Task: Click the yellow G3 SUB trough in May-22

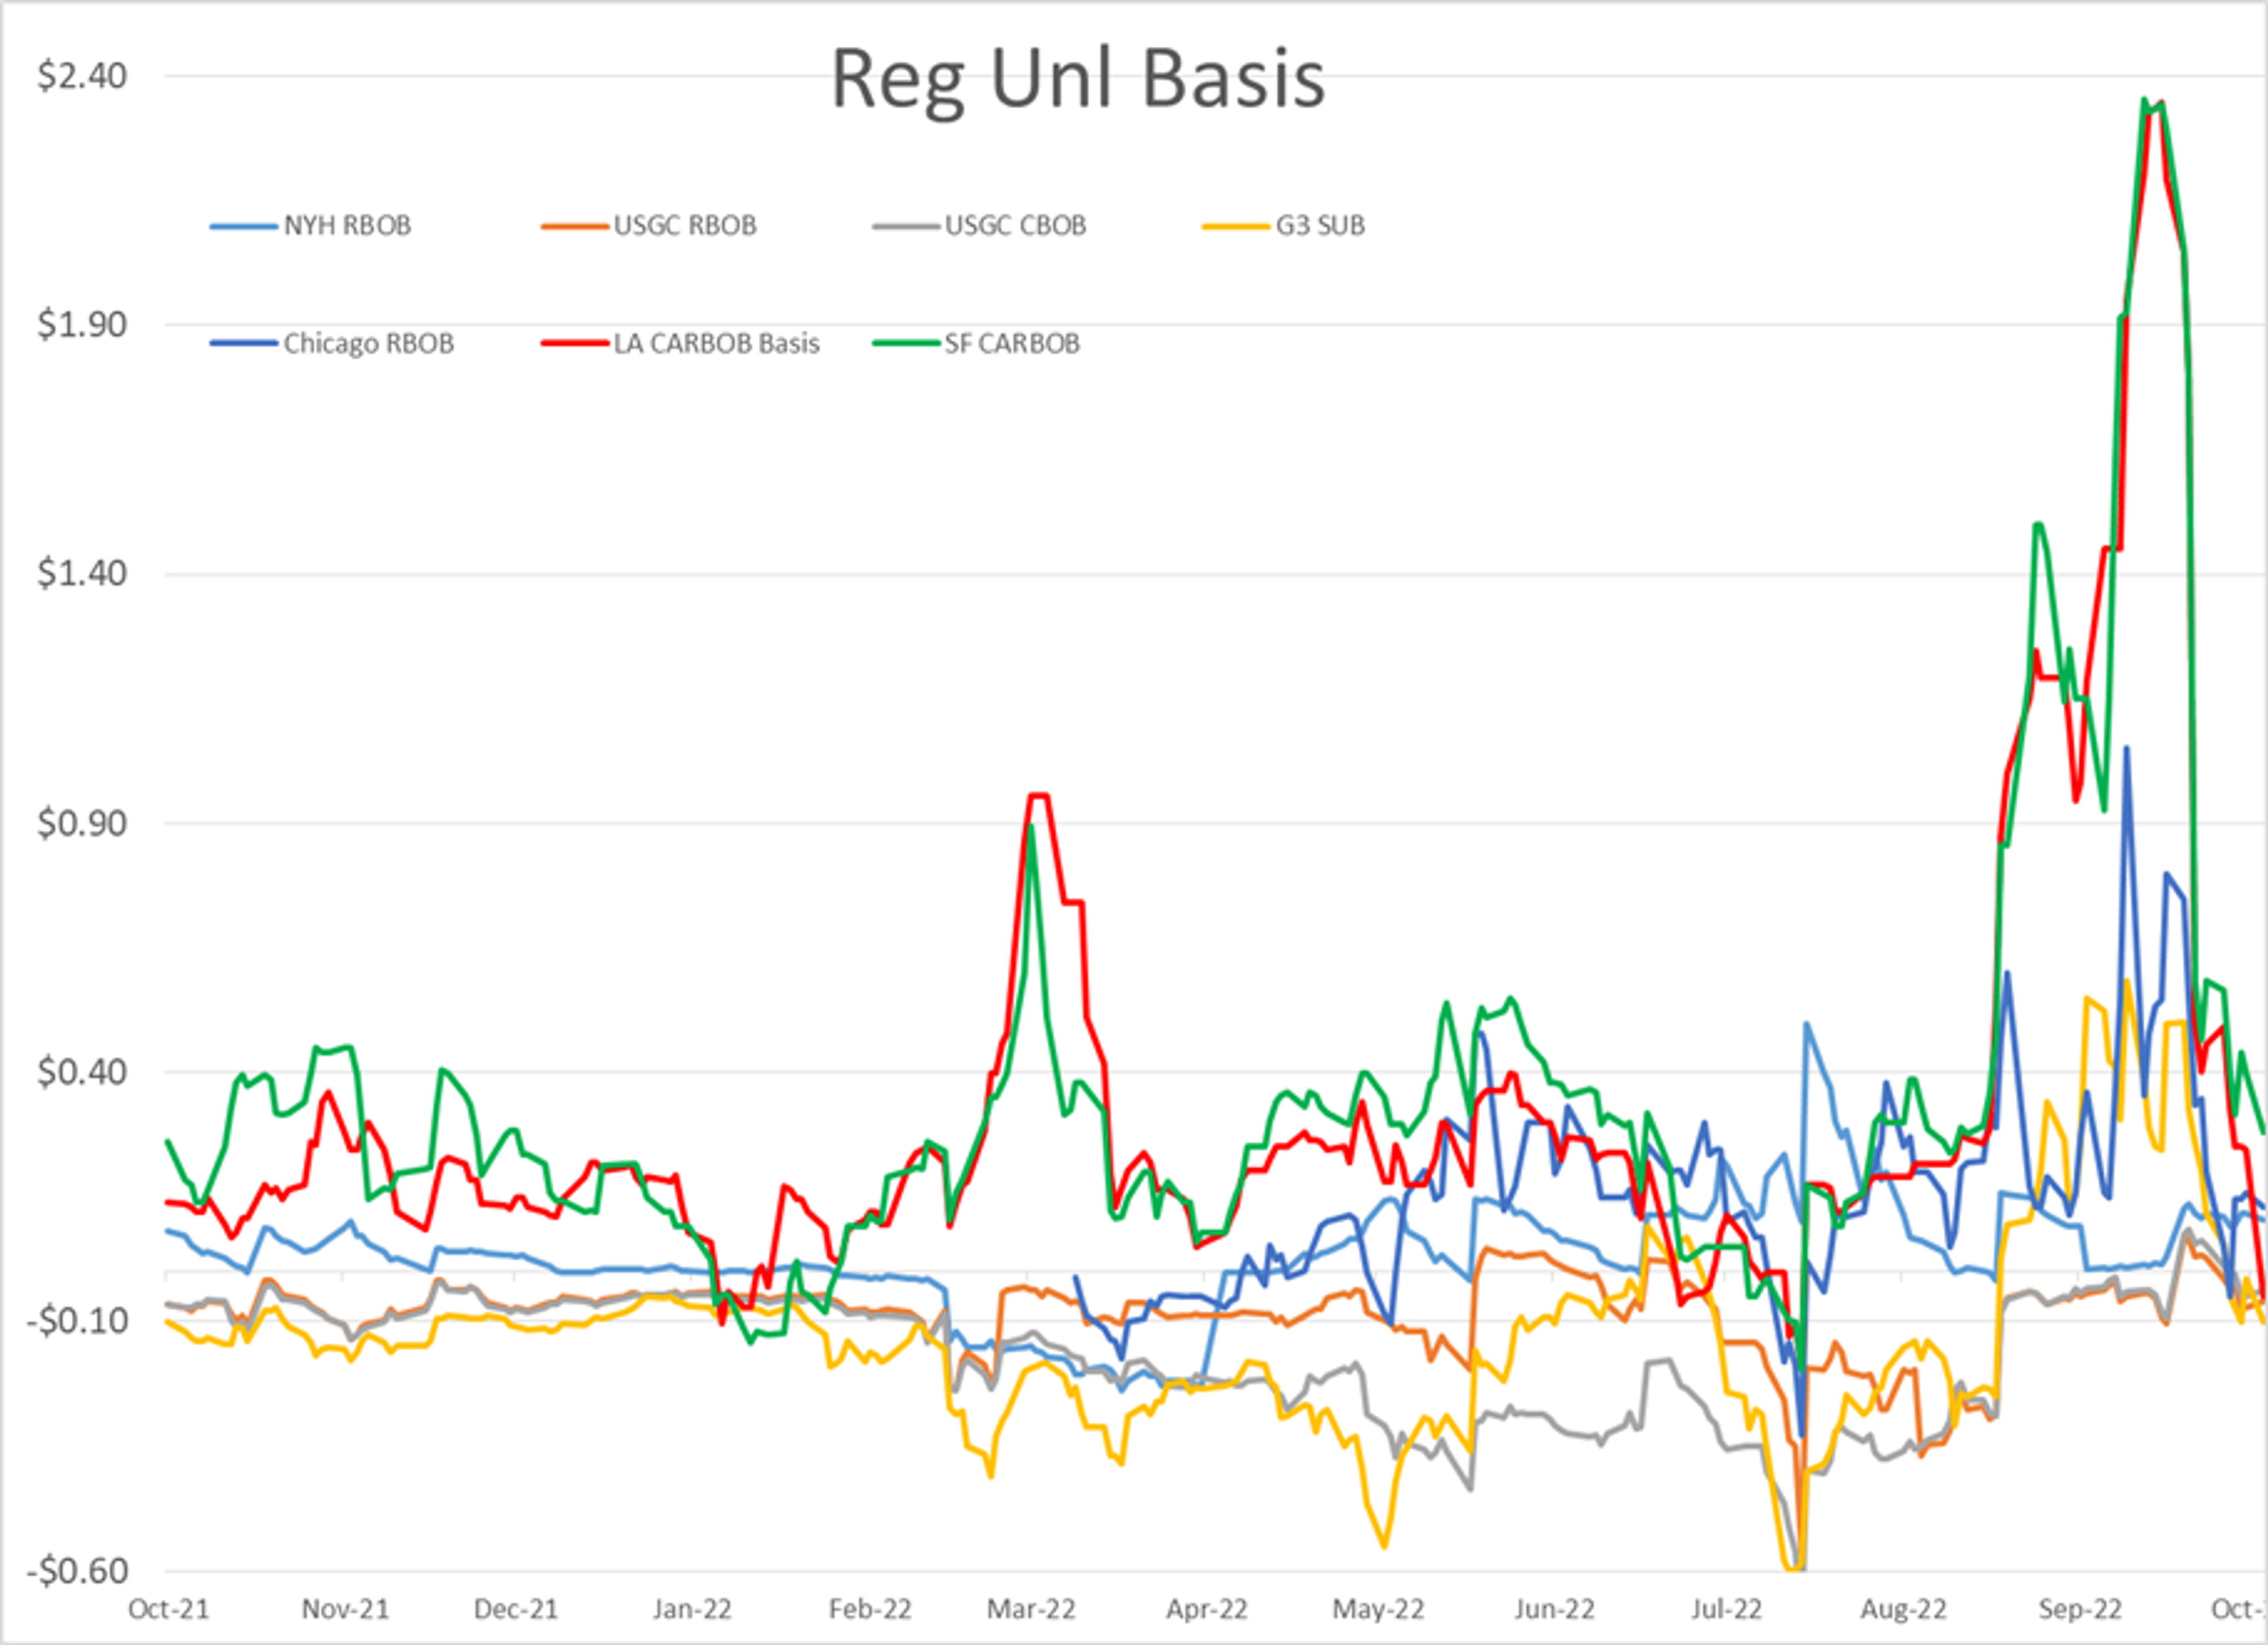Action: click(1384, 1547)
